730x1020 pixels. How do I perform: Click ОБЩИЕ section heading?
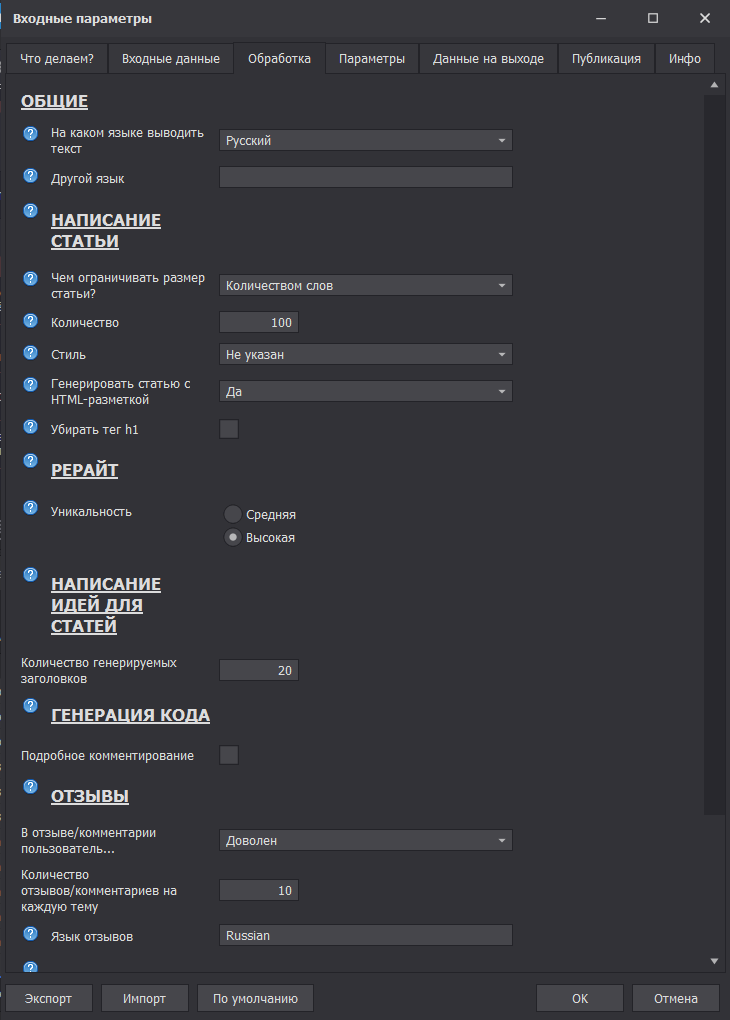(54, 101)
